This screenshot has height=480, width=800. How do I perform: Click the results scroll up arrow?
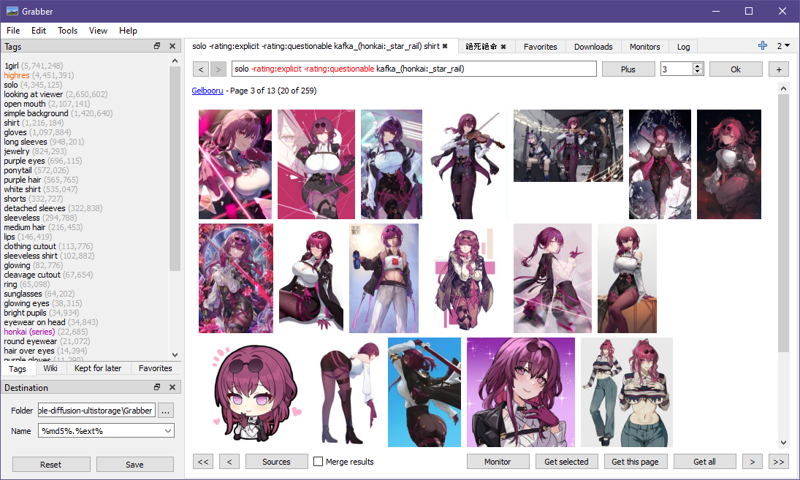pos(783,88)
